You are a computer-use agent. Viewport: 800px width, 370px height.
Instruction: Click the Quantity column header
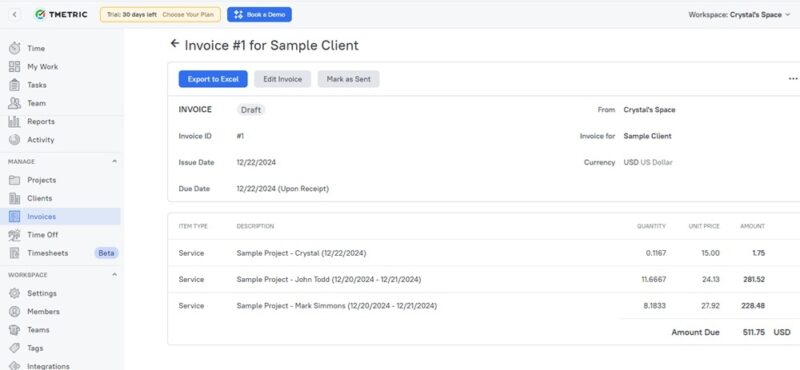(x=651, y=226)
